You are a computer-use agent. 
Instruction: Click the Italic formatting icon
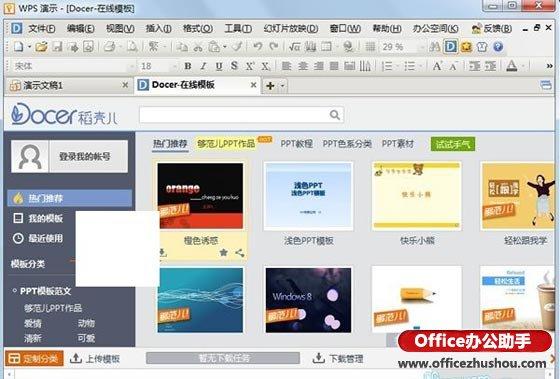coord(203,66)
